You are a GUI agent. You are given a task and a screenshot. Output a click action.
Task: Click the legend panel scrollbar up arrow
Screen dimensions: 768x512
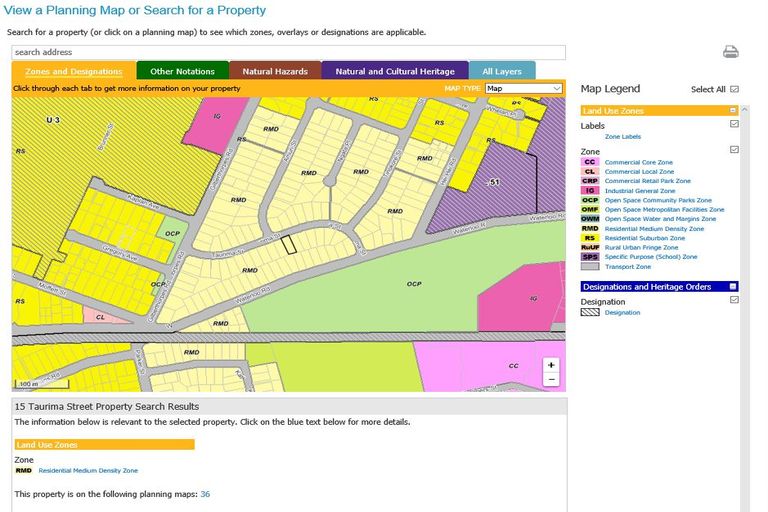(744, 110)
